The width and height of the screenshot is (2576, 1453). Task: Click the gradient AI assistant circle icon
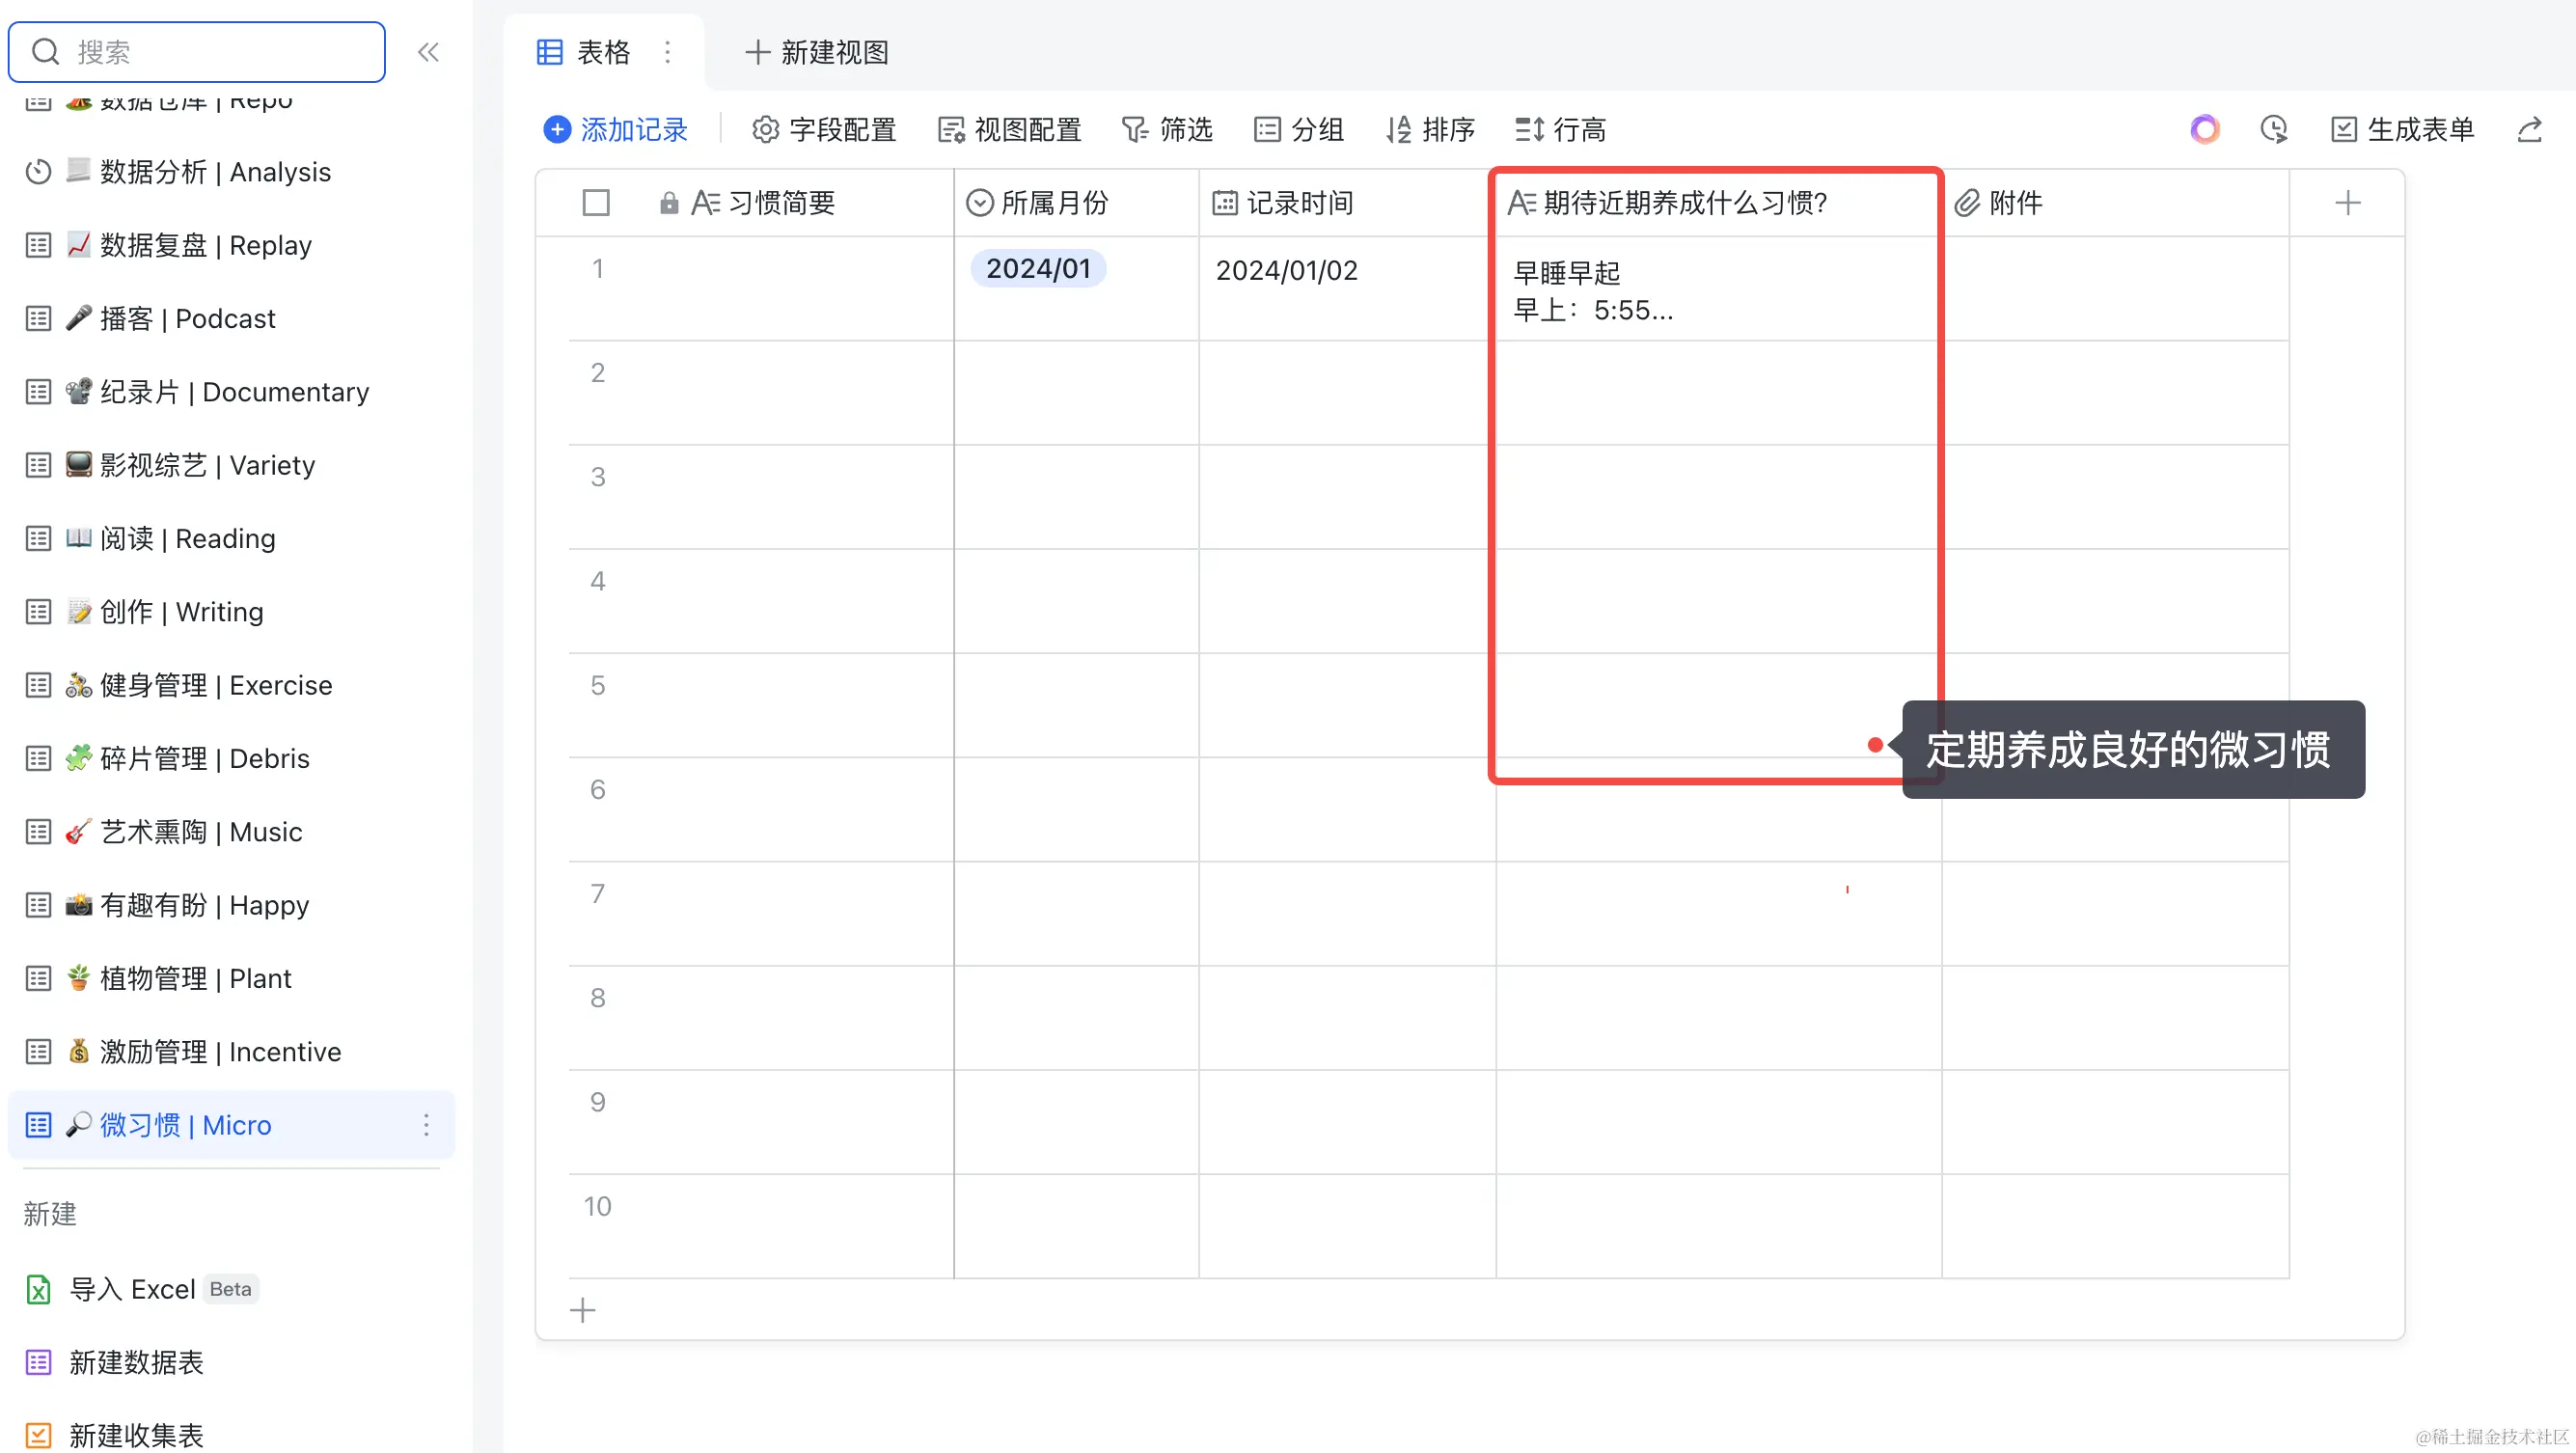tap(2205, 129)
